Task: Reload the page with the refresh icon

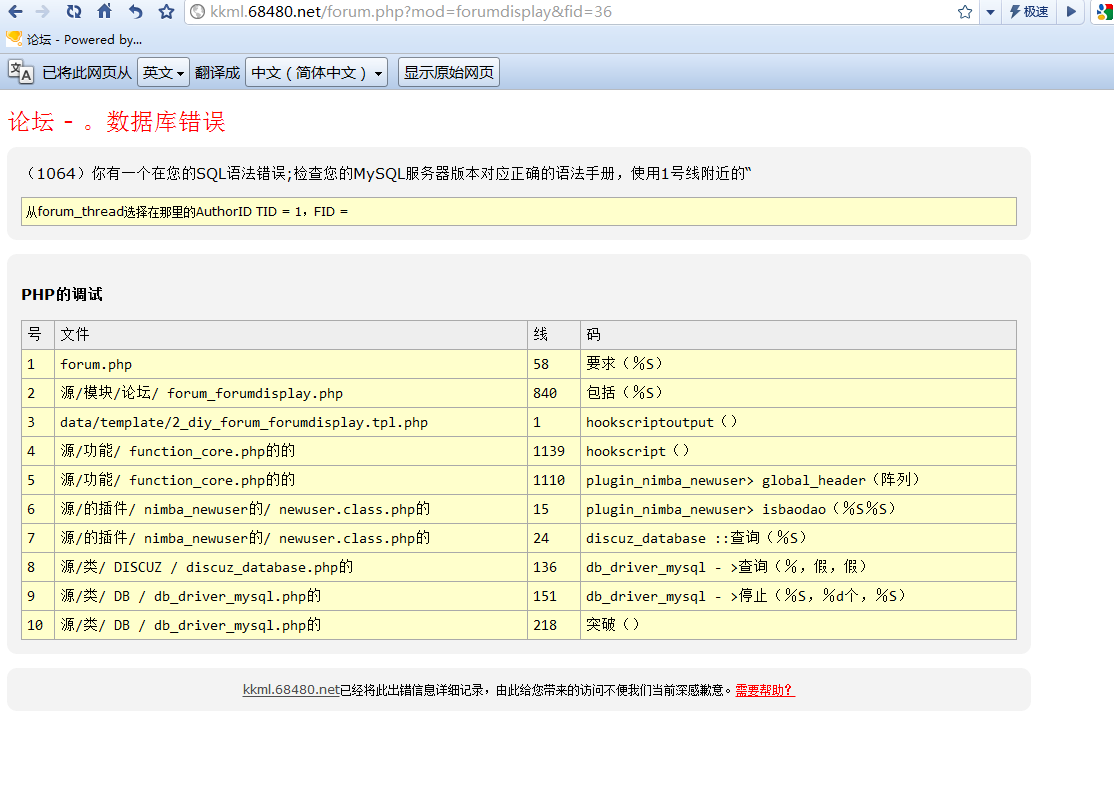Action: click(x=74, y=11)
